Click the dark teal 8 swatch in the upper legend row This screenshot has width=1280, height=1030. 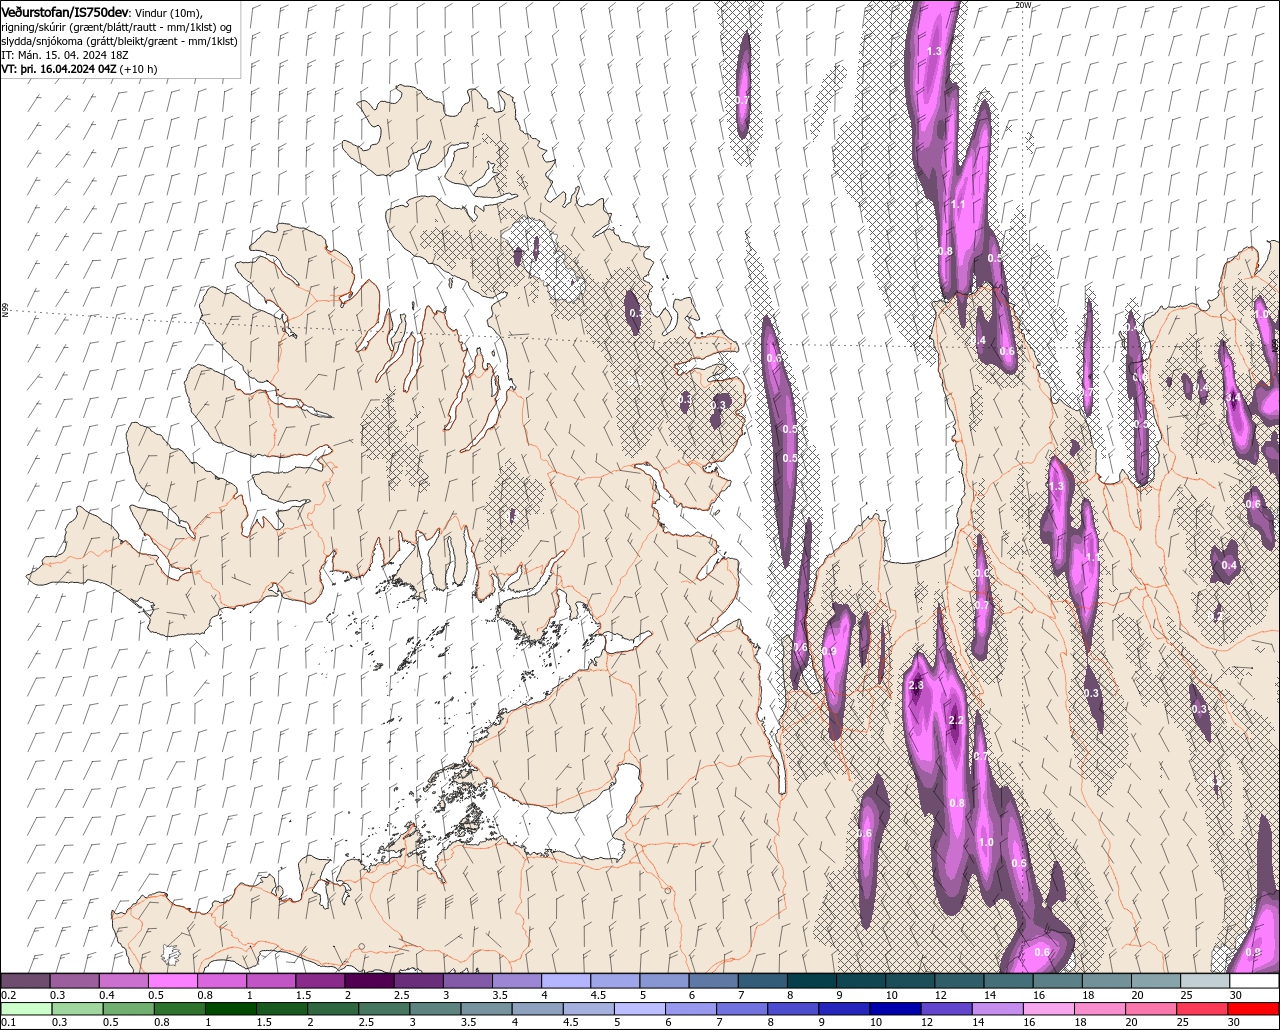812,980
